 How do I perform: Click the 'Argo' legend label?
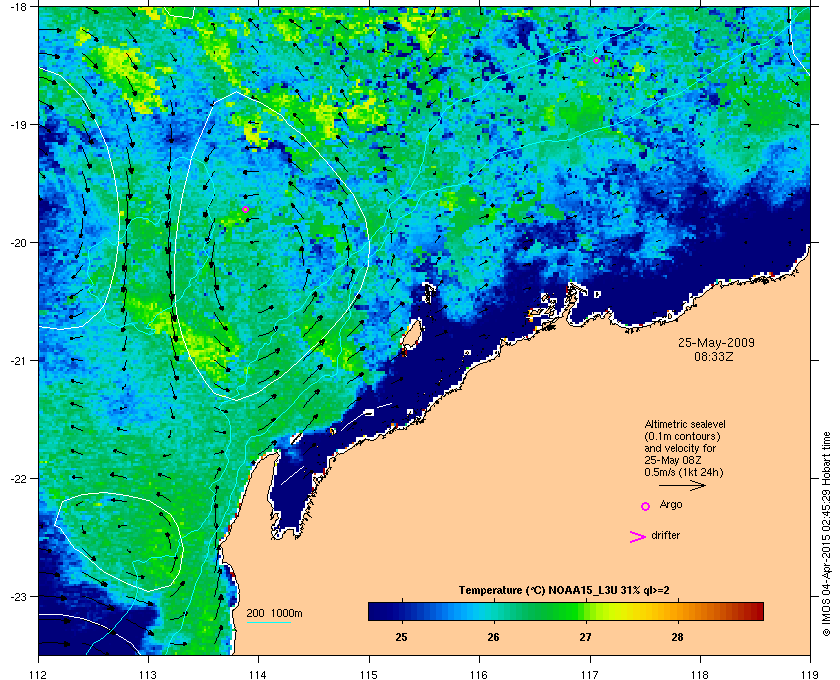(671, 505)
